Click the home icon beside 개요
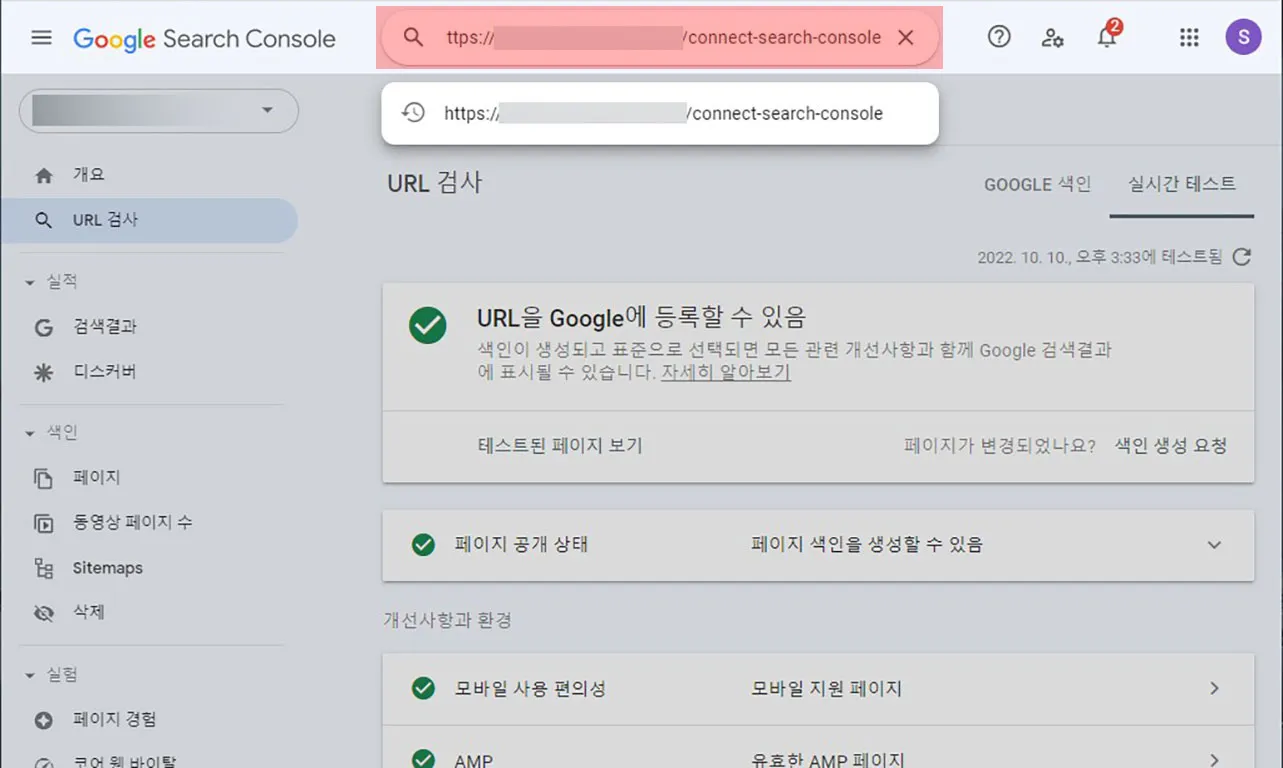Viewport: 1283px width, 768px height. [43, 175]
